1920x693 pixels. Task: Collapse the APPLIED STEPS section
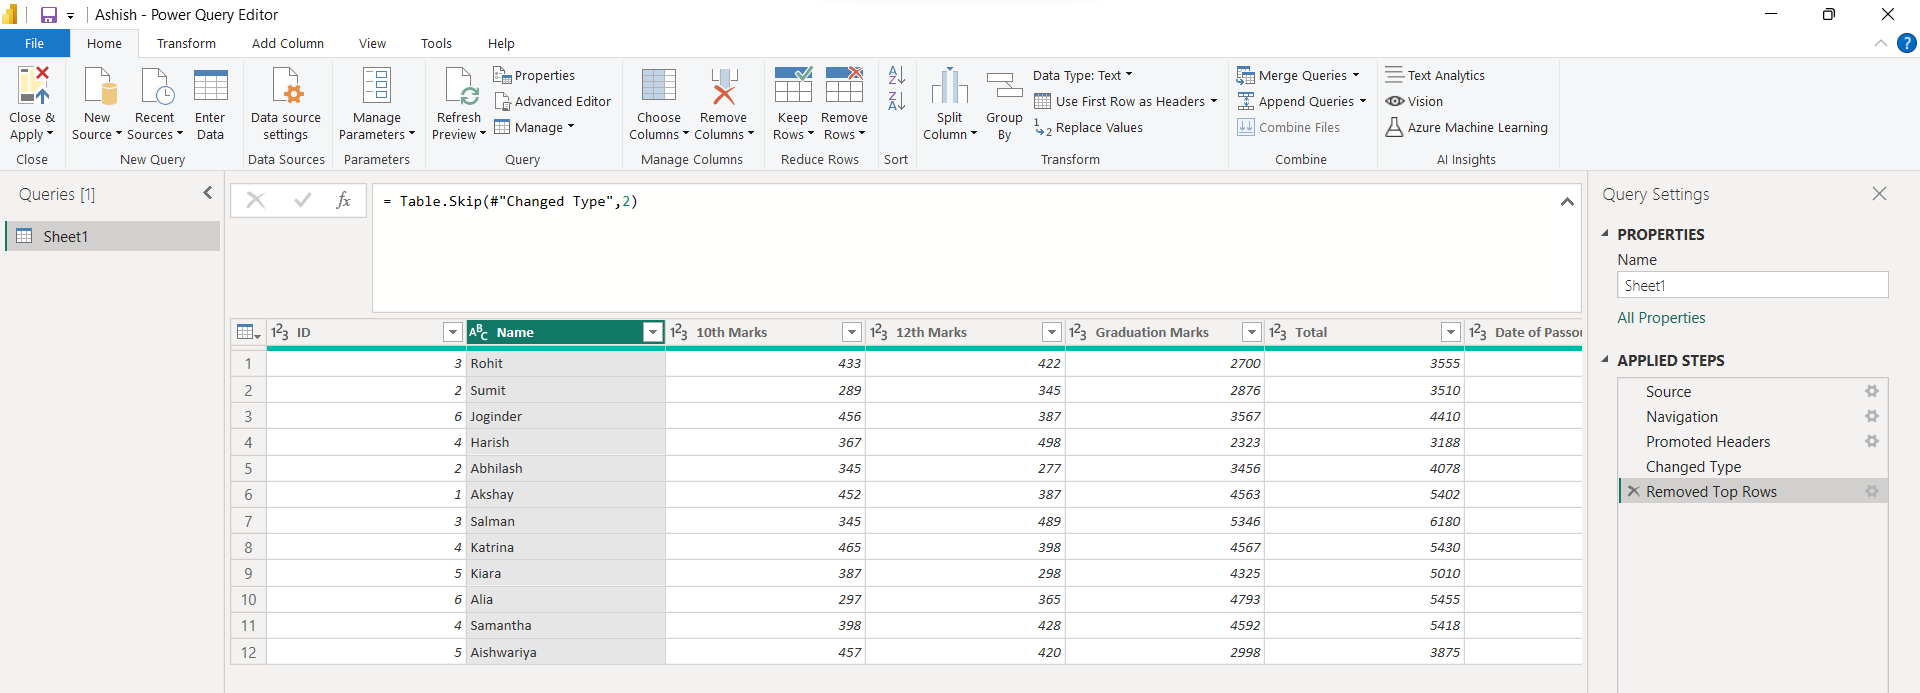[x=1605, y=360]
